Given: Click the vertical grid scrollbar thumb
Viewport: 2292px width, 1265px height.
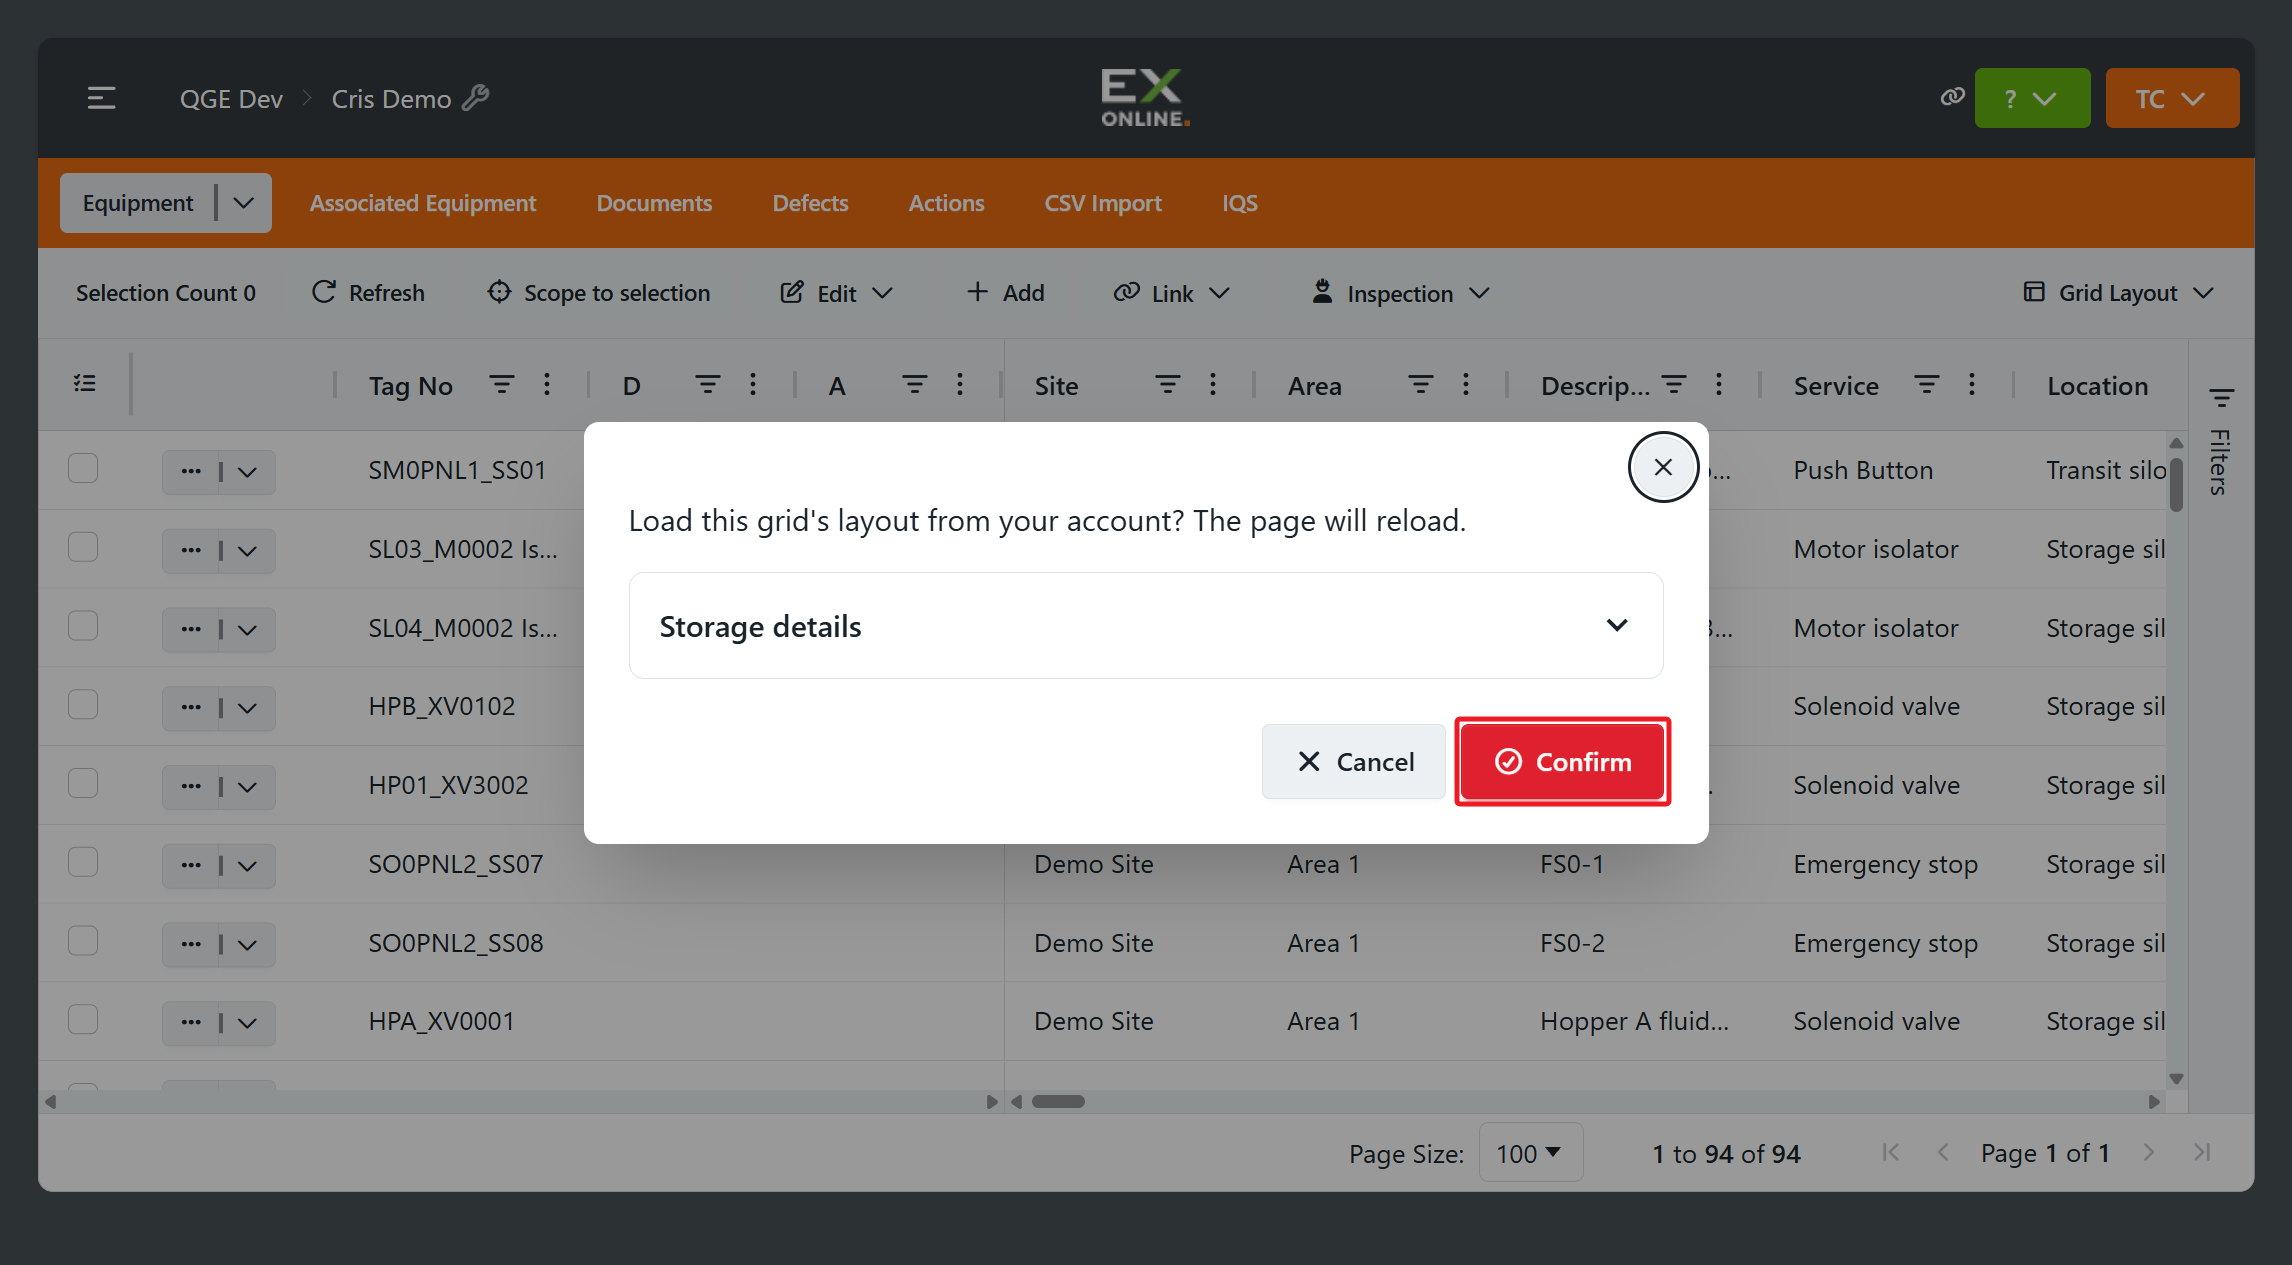Looking at the screenshot, I should tap(2176, 484).
